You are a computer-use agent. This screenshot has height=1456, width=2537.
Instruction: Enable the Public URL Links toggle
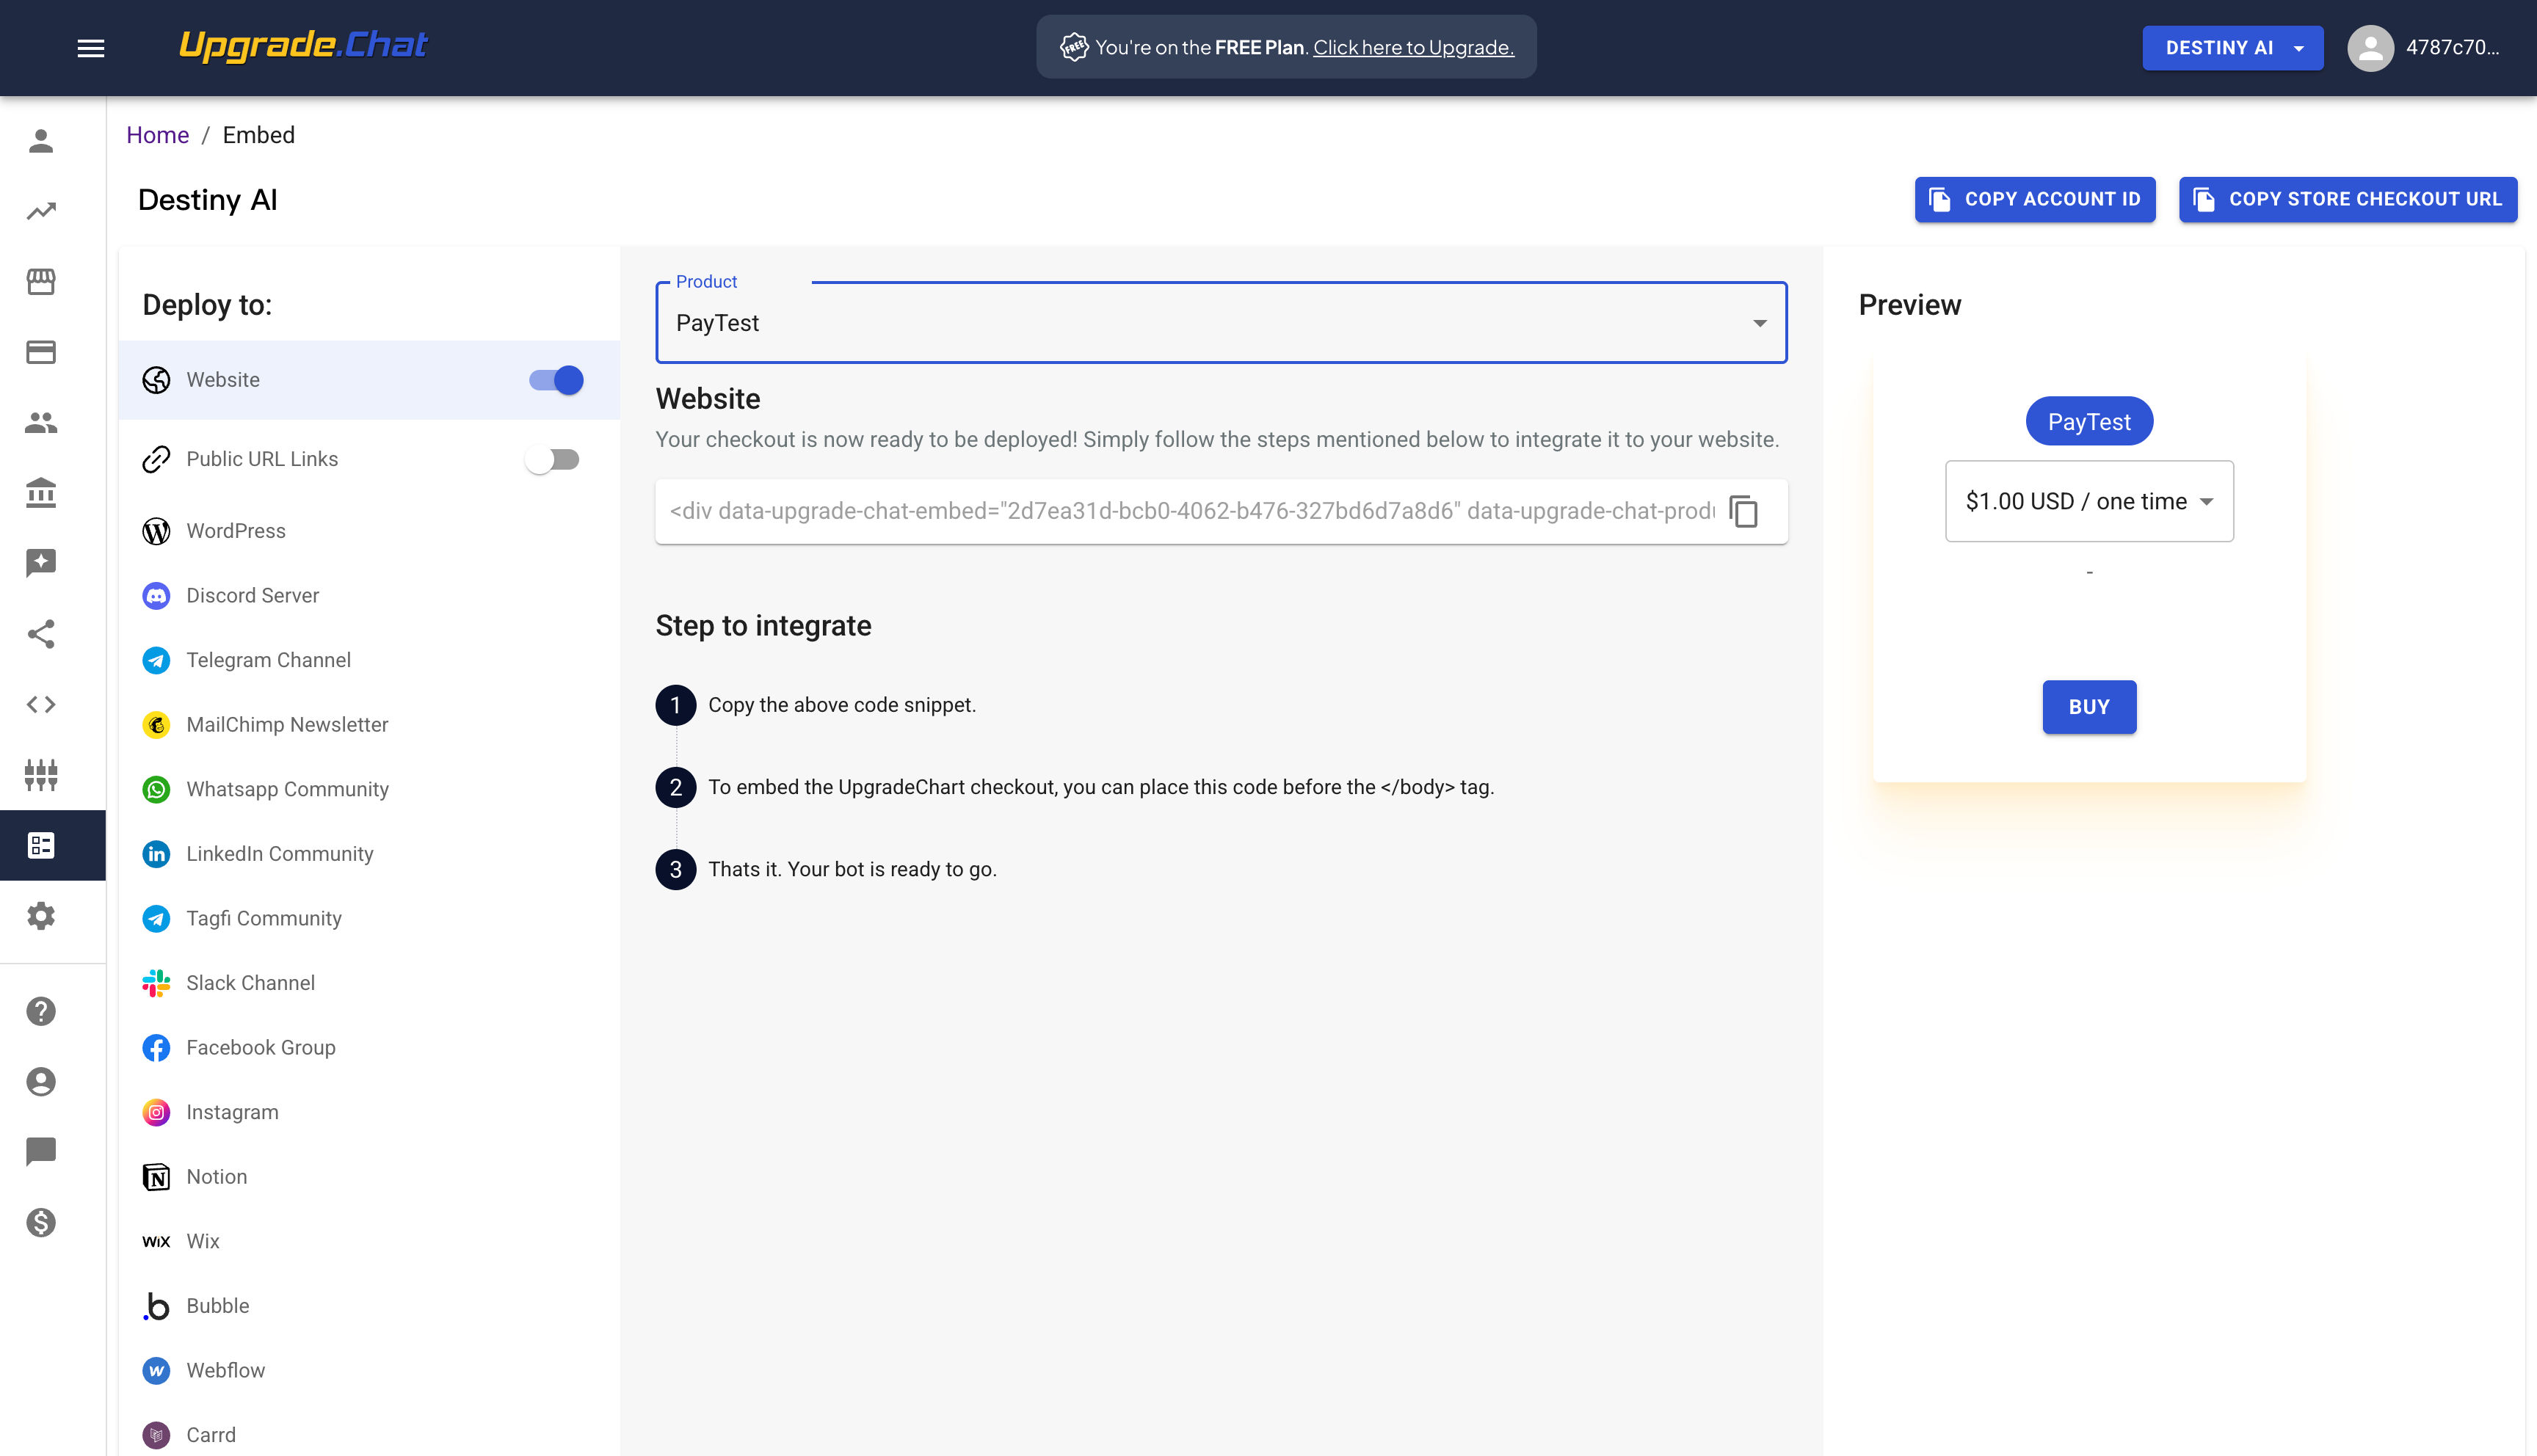click(553, 459)
